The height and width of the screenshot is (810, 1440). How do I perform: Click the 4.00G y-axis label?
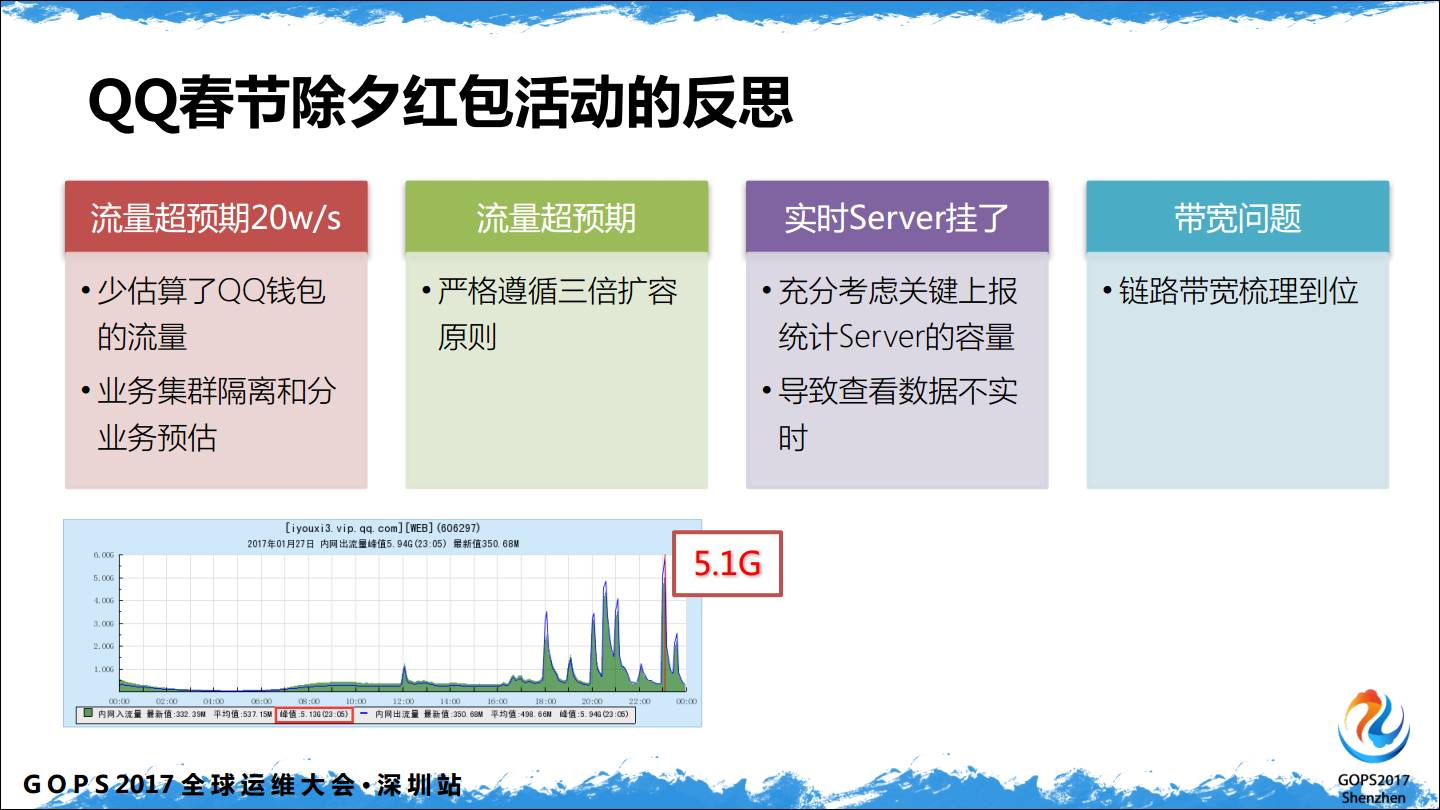[x=104, y=601]
